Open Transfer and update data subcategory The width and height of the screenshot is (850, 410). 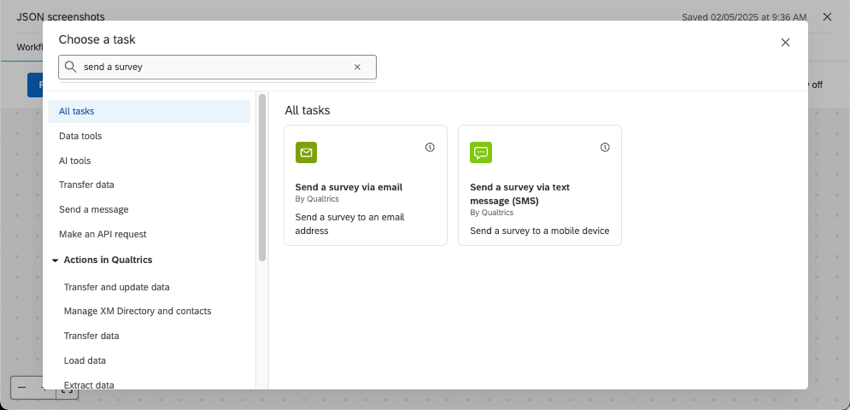[116, 287]
